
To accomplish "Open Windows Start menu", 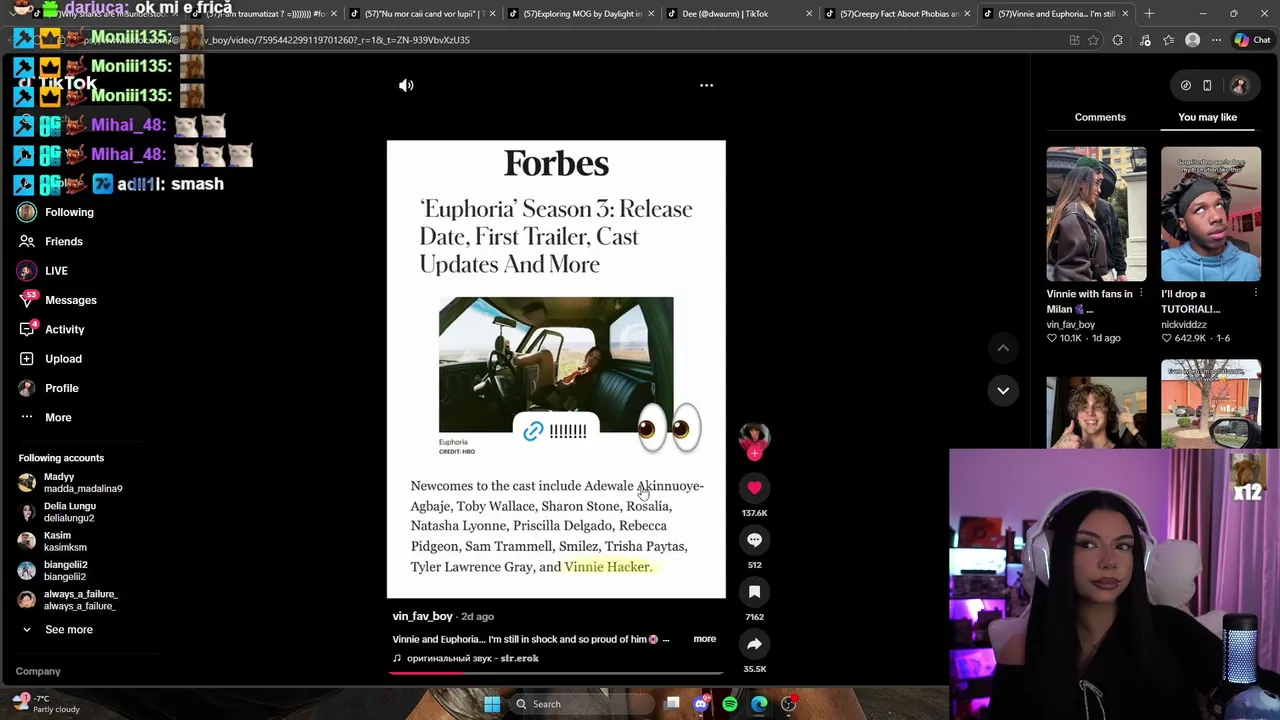I will (492, 704).
